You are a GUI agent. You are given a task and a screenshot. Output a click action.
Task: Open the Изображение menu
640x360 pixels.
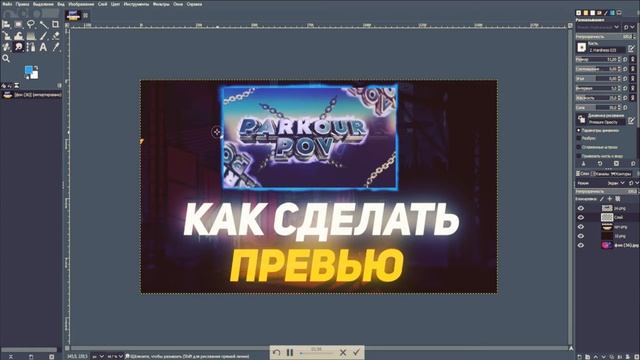[81, 4]
